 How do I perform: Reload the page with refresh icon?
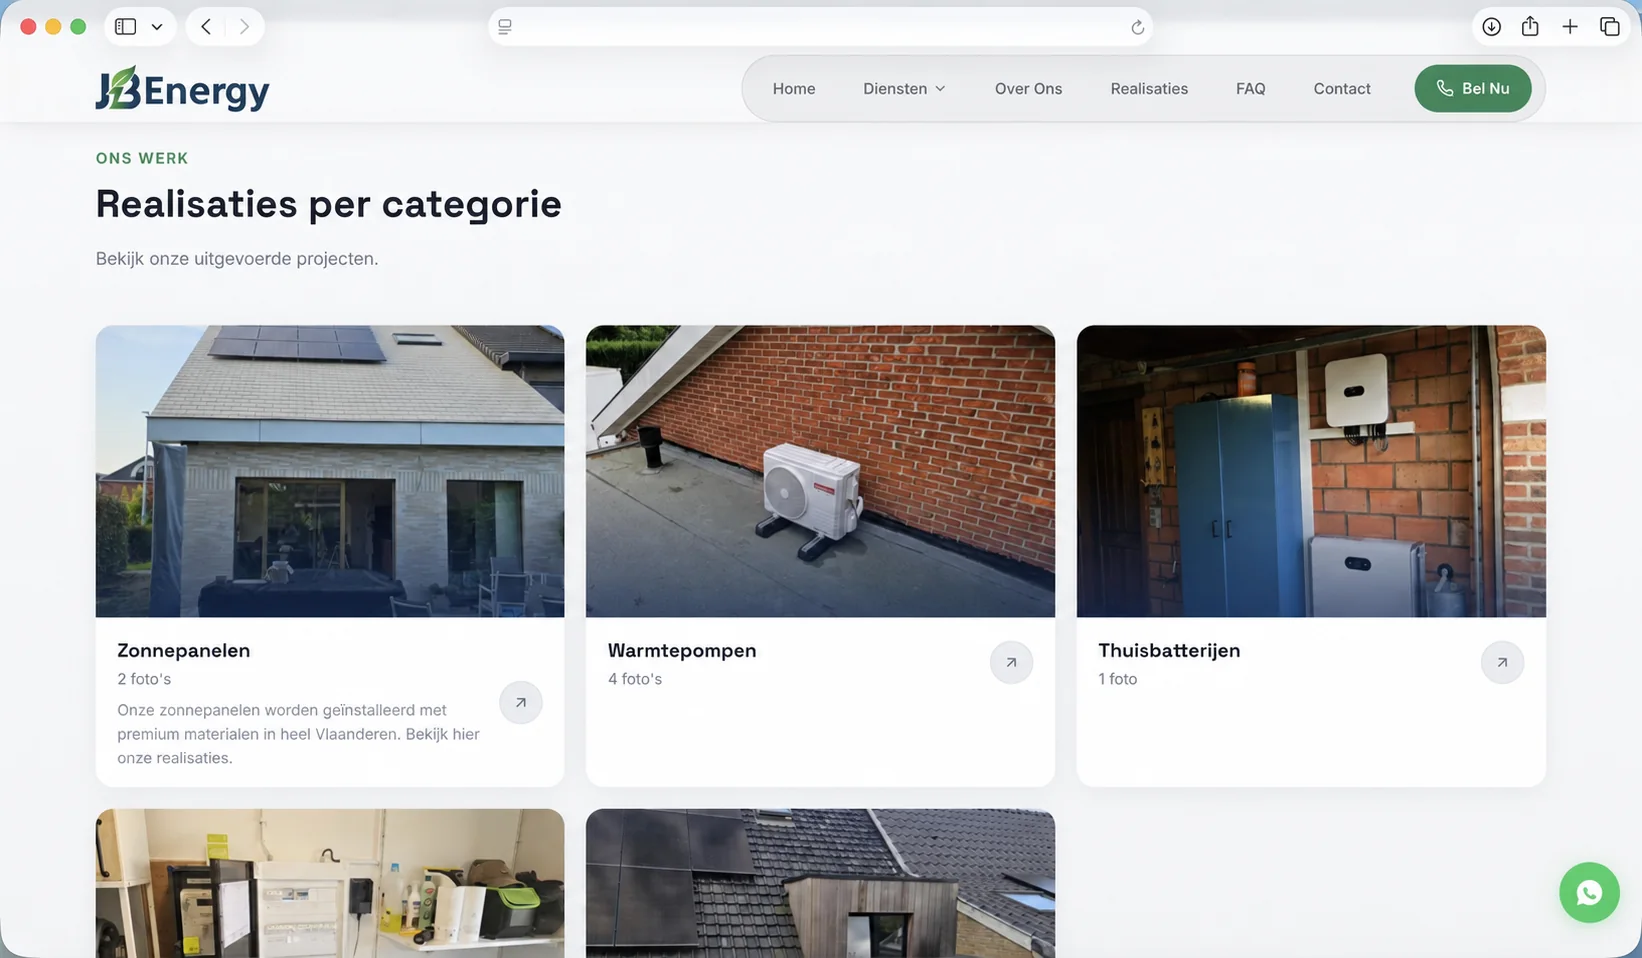[x=1137, y=27]
